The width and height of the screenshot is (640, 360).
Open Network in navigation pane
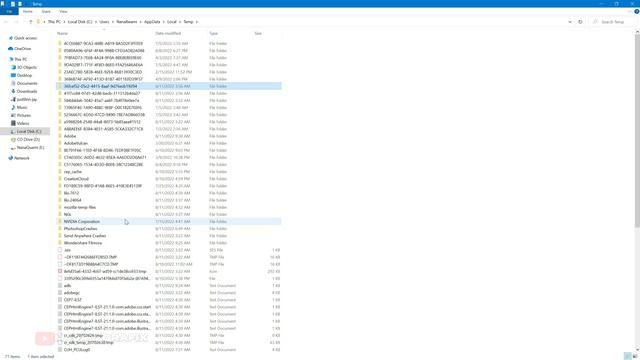(x=22, y=158)
